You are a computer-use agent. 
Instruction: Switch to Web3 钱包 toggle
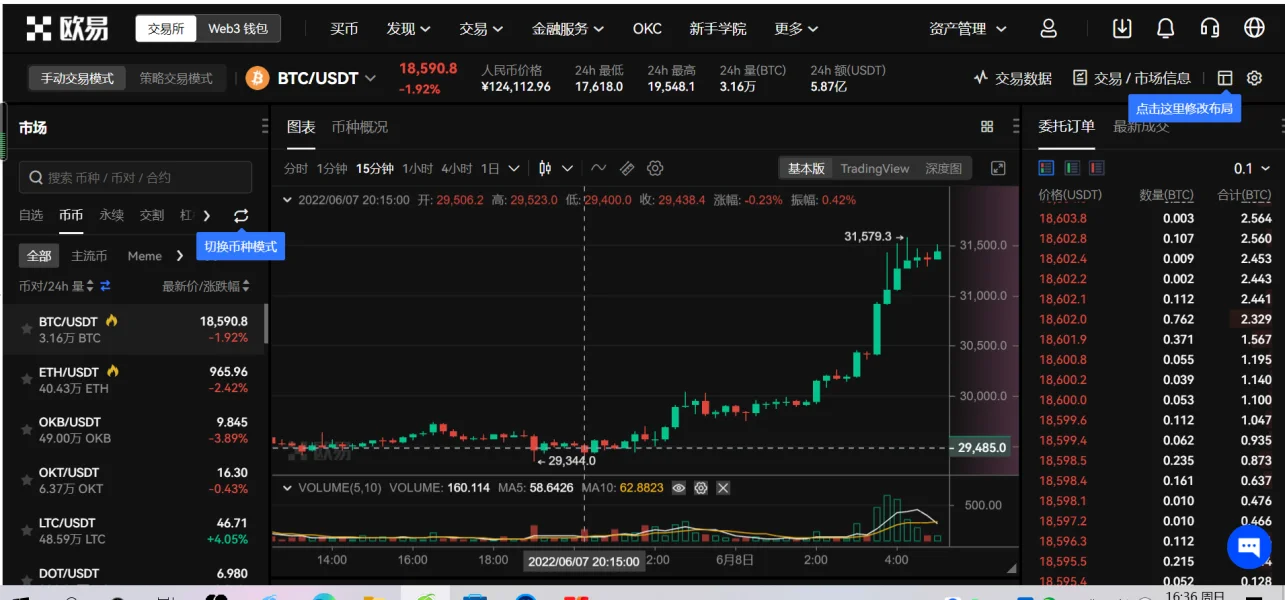point(238,29)
